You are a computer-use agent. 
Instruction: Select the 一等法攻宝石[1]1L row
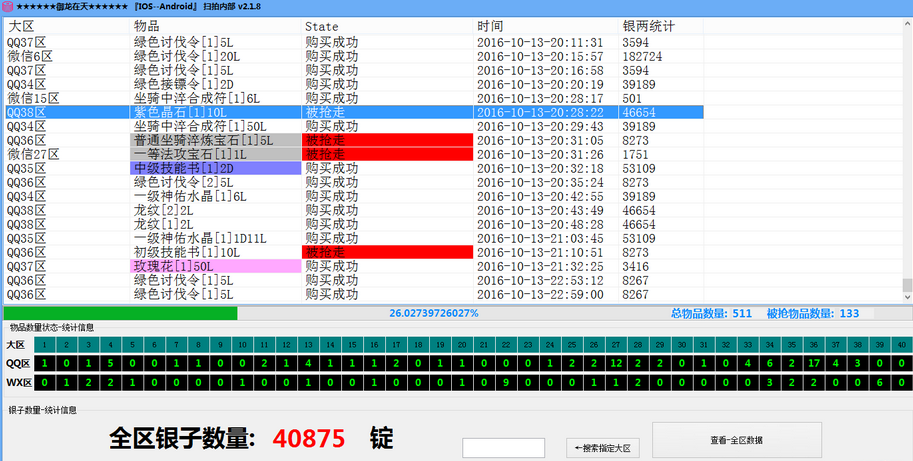click(215, 155)
